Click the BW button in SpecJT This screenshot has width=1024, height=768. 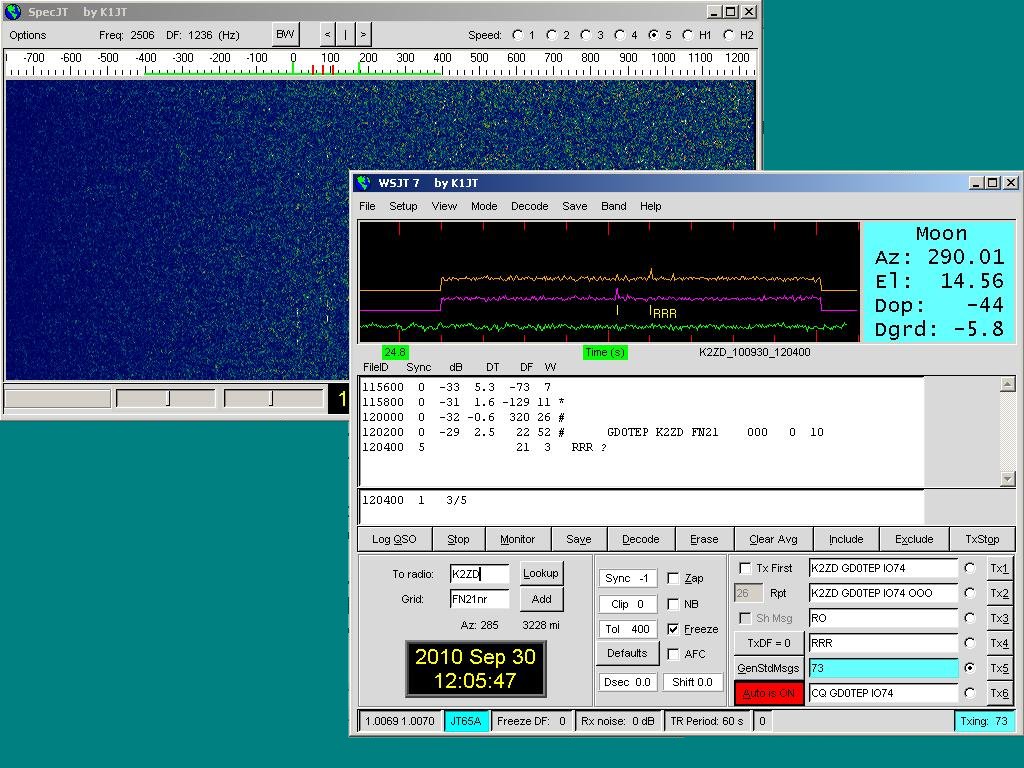pos(285,35)
